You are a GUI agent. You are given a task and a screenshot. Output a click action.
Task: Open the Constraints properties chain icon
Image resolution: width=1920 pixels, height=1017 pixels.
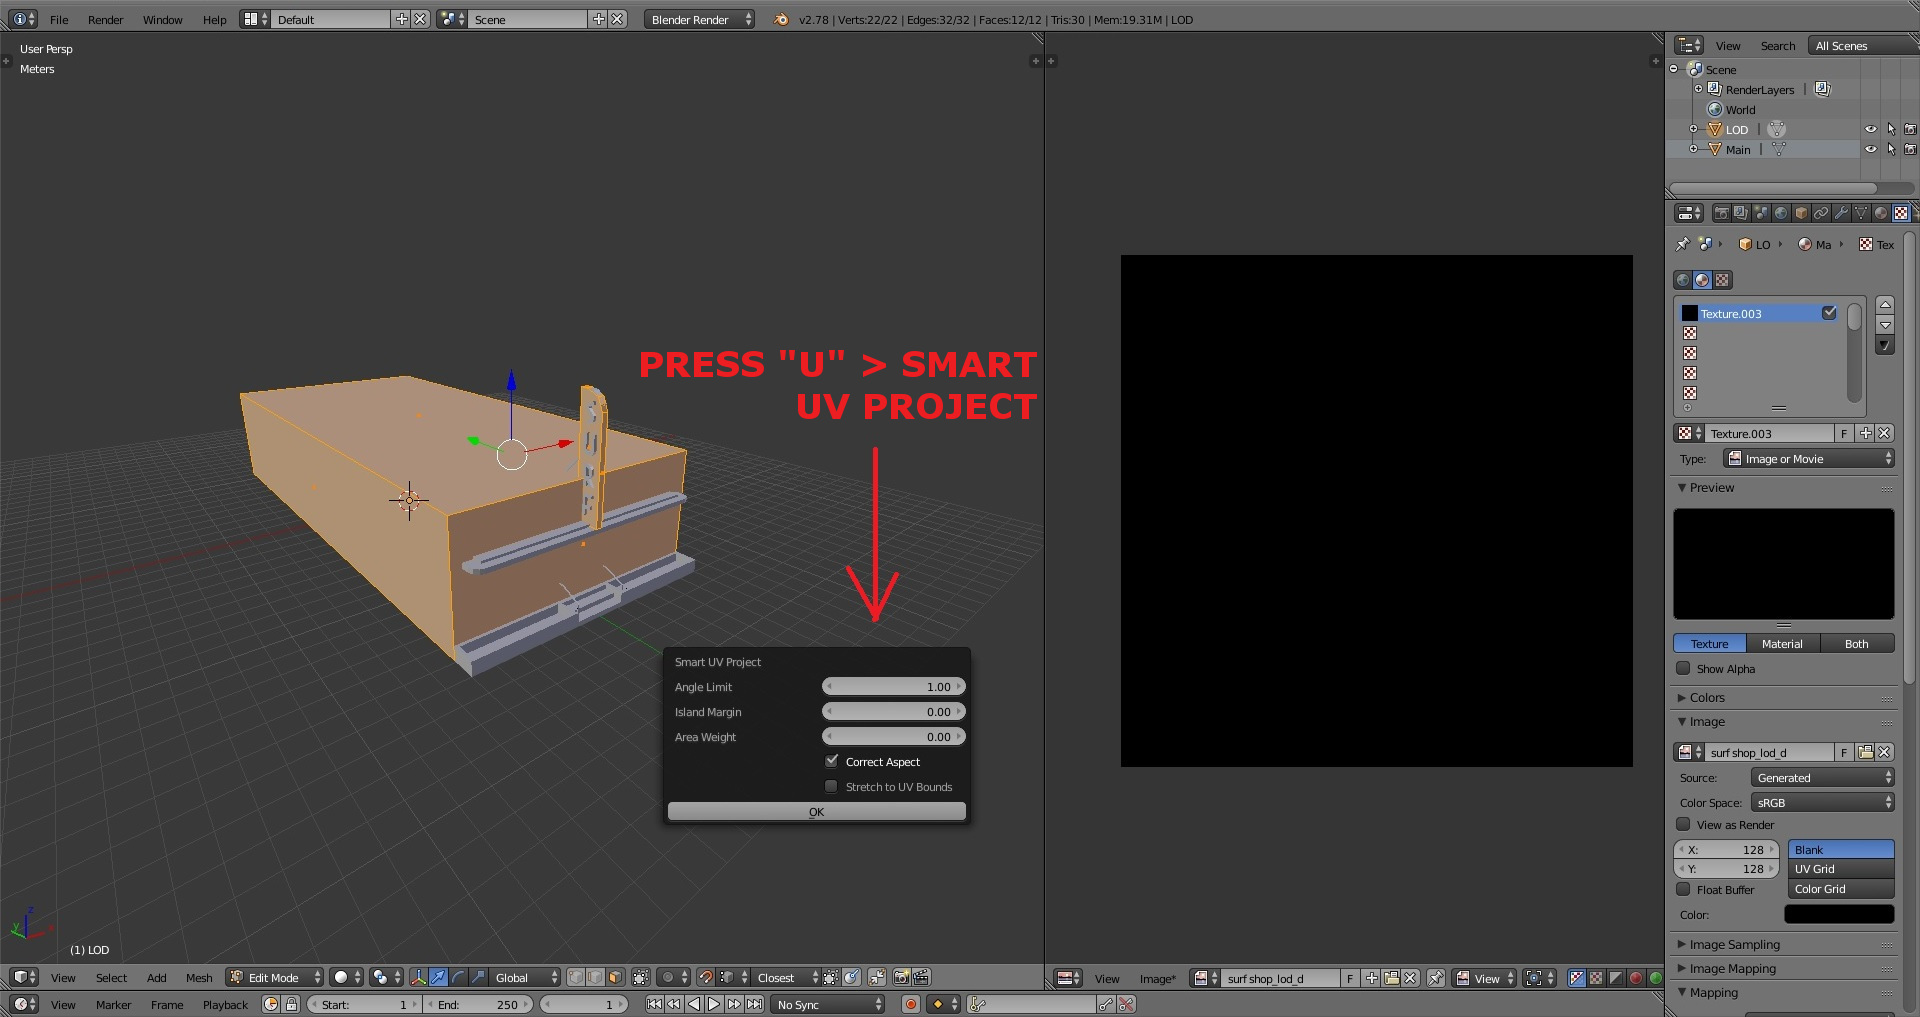(1821, 213)
